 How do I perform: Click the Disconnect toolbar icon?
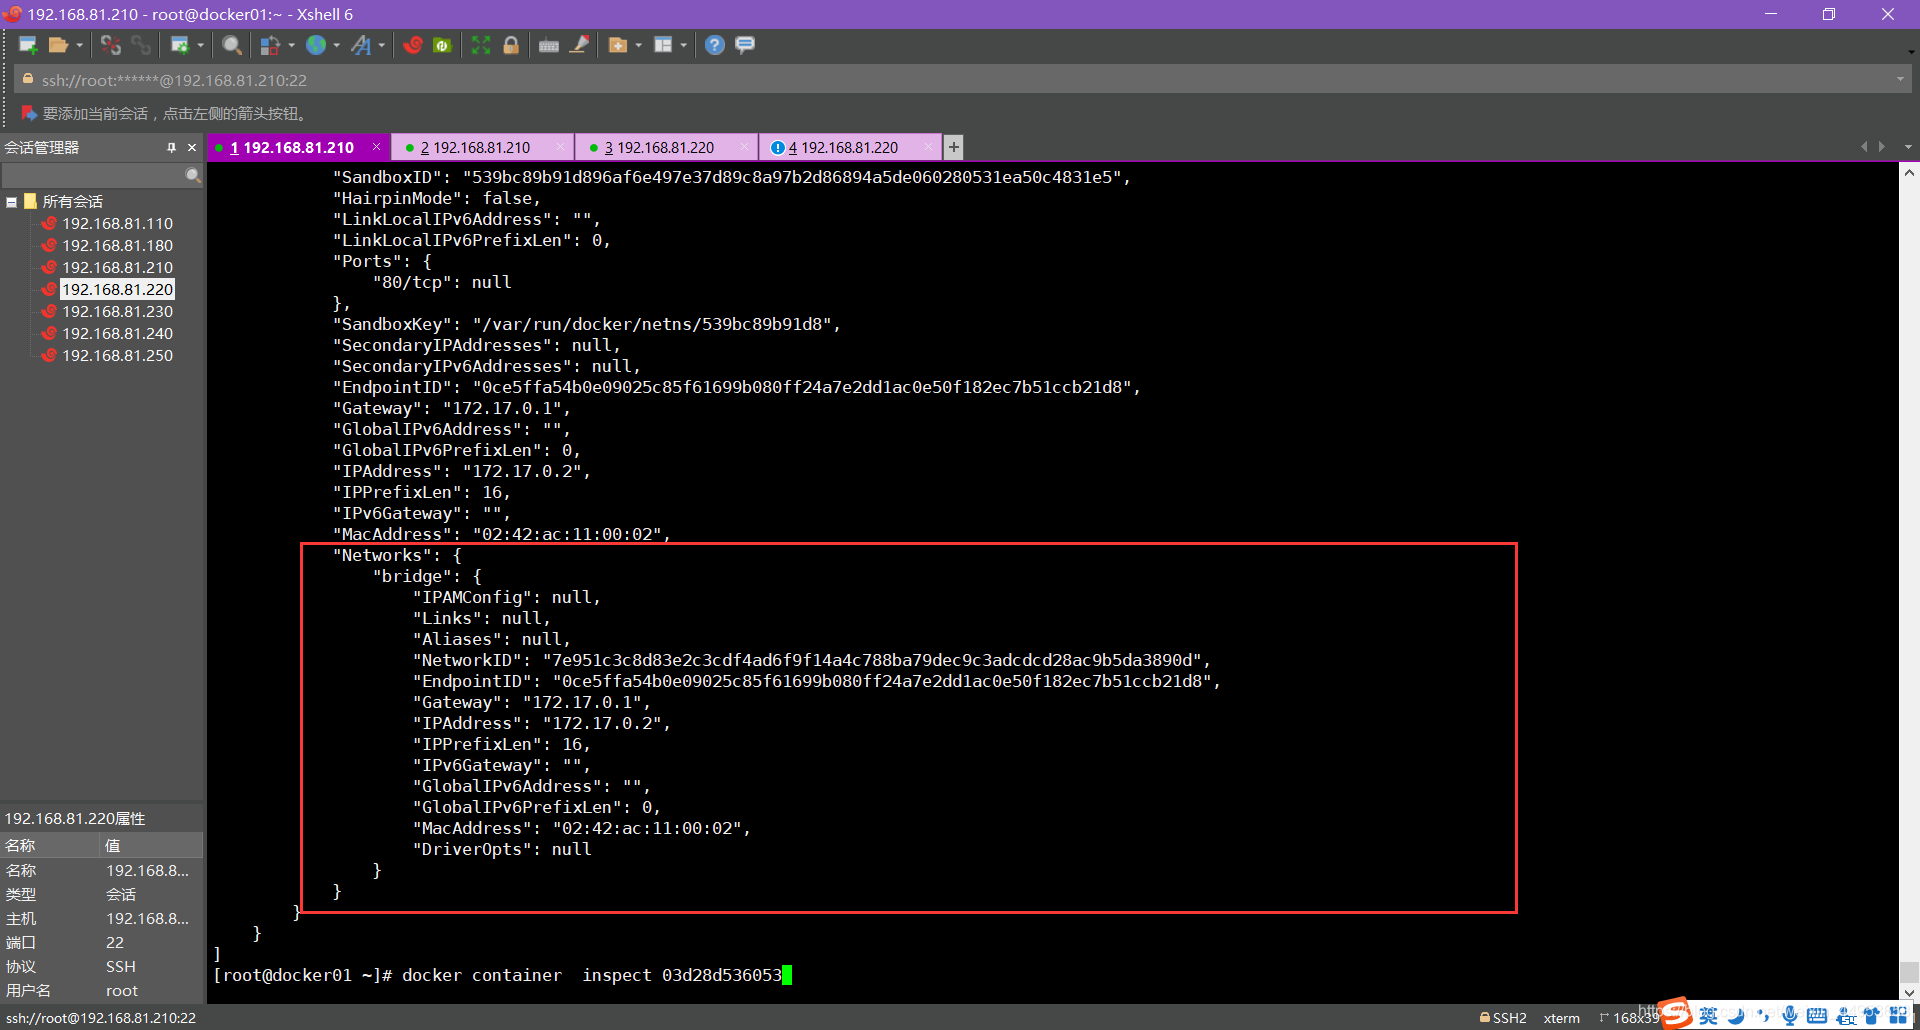coord(111,45)
